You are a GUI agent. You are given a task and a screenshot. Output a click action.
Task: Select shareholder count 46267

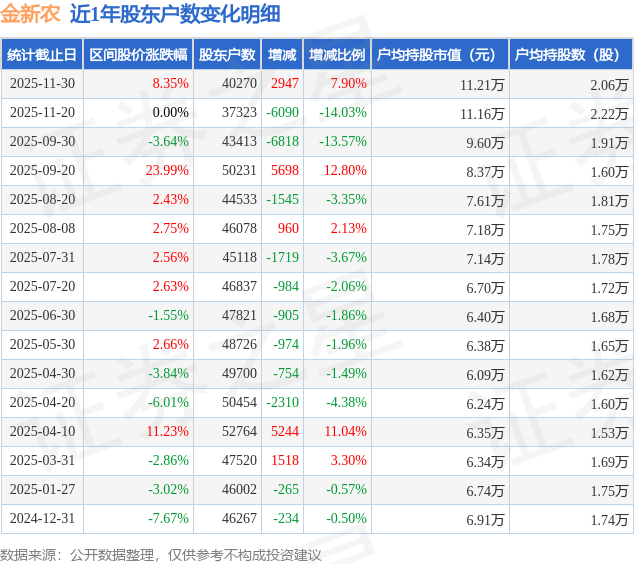click(239, 519)
